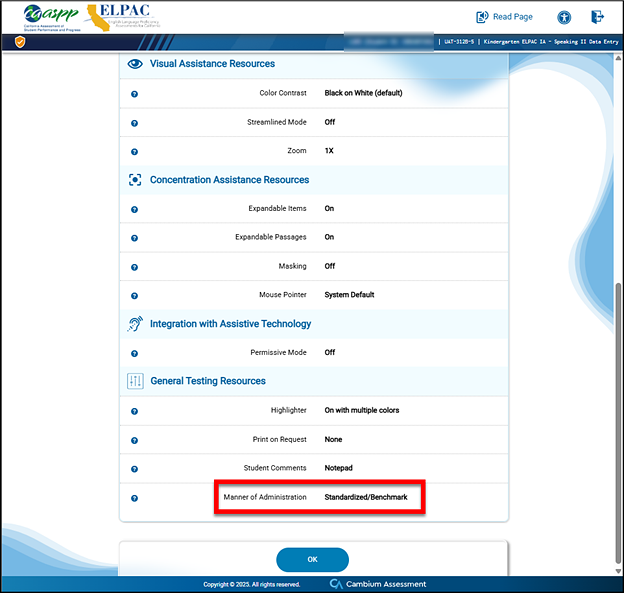Click the Streamlined Mode 'Off' value
The image size is (624, 593).
coord(330,122)
